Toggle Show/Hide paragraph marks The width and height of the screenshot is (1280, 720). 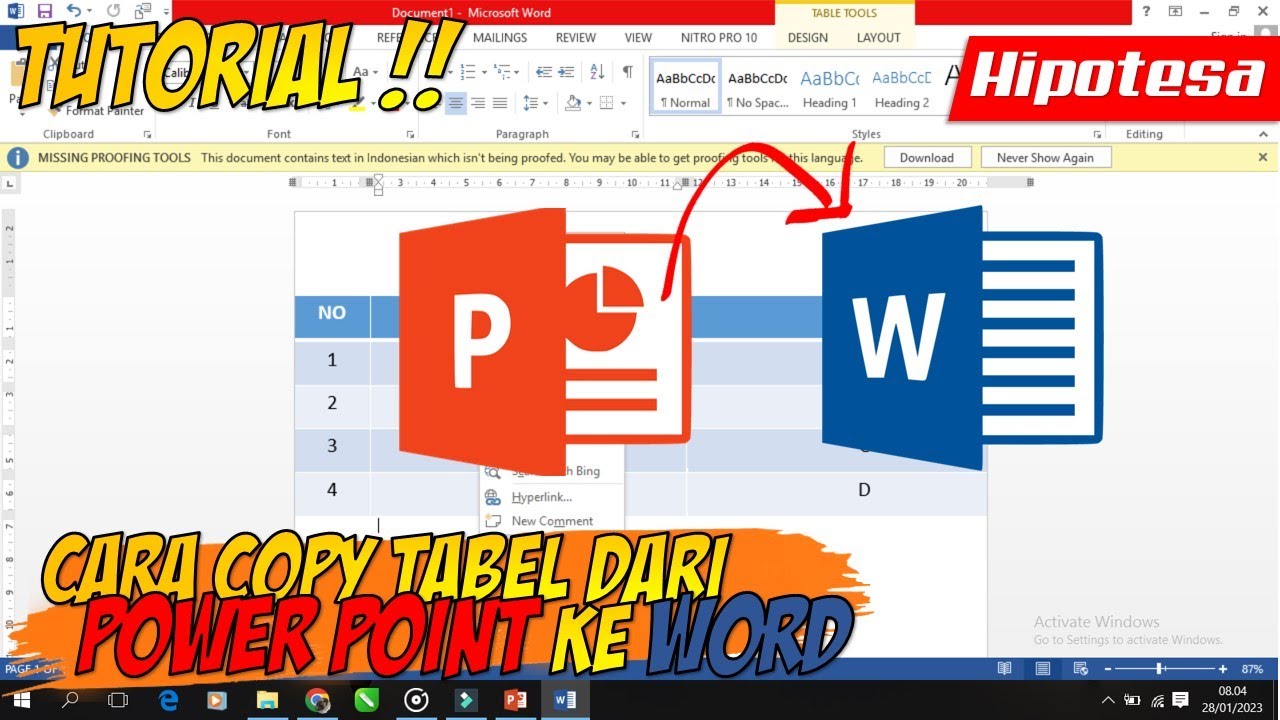[627, 72]
